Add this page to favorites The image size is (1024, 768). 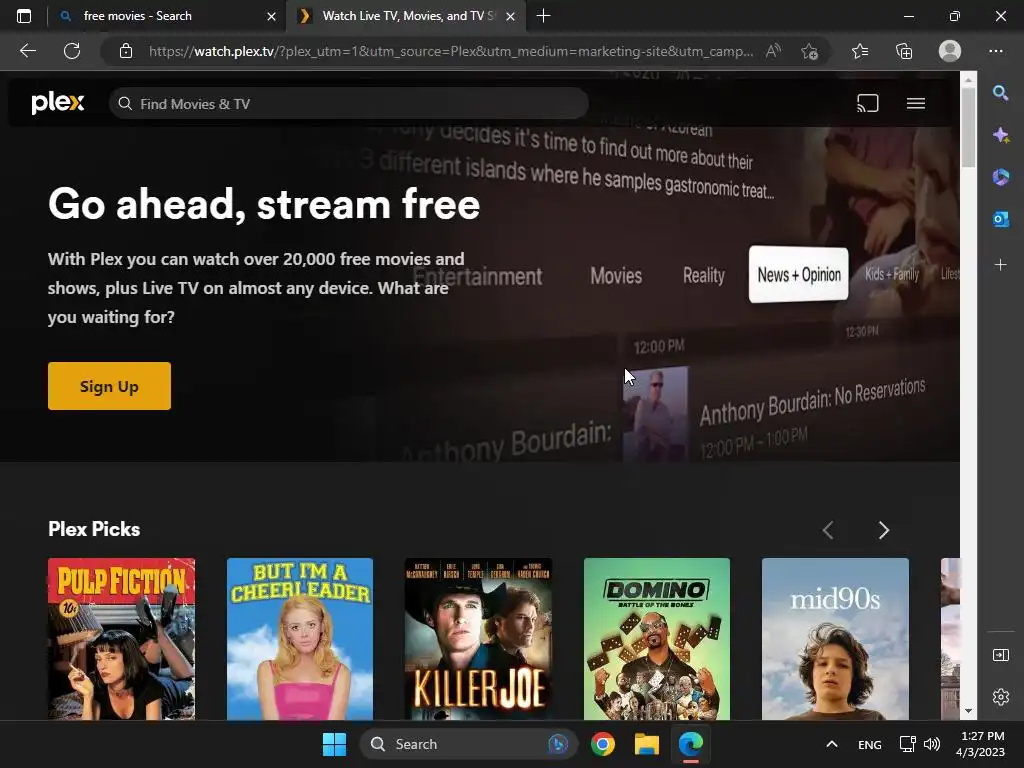809,51
